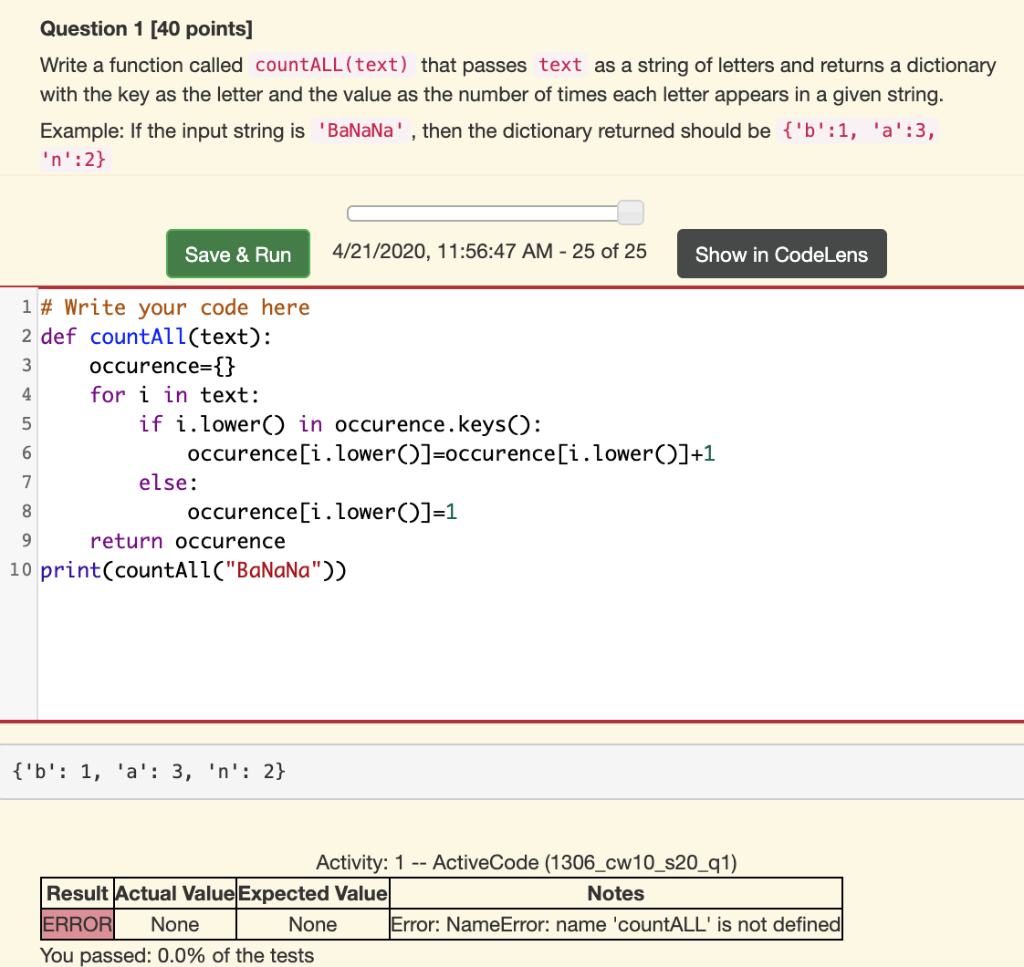
Task: Click the Actual Value column header
Action: point(175,893)
